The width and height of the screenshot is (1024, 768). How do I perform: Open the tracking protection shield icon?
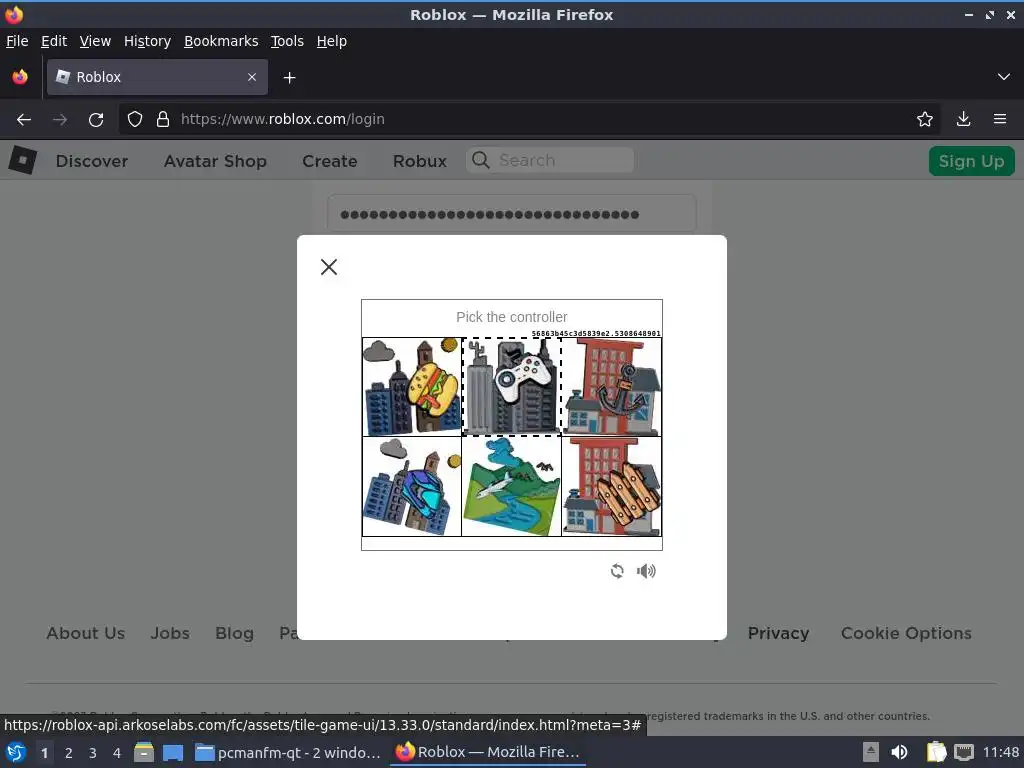point(135,120)
